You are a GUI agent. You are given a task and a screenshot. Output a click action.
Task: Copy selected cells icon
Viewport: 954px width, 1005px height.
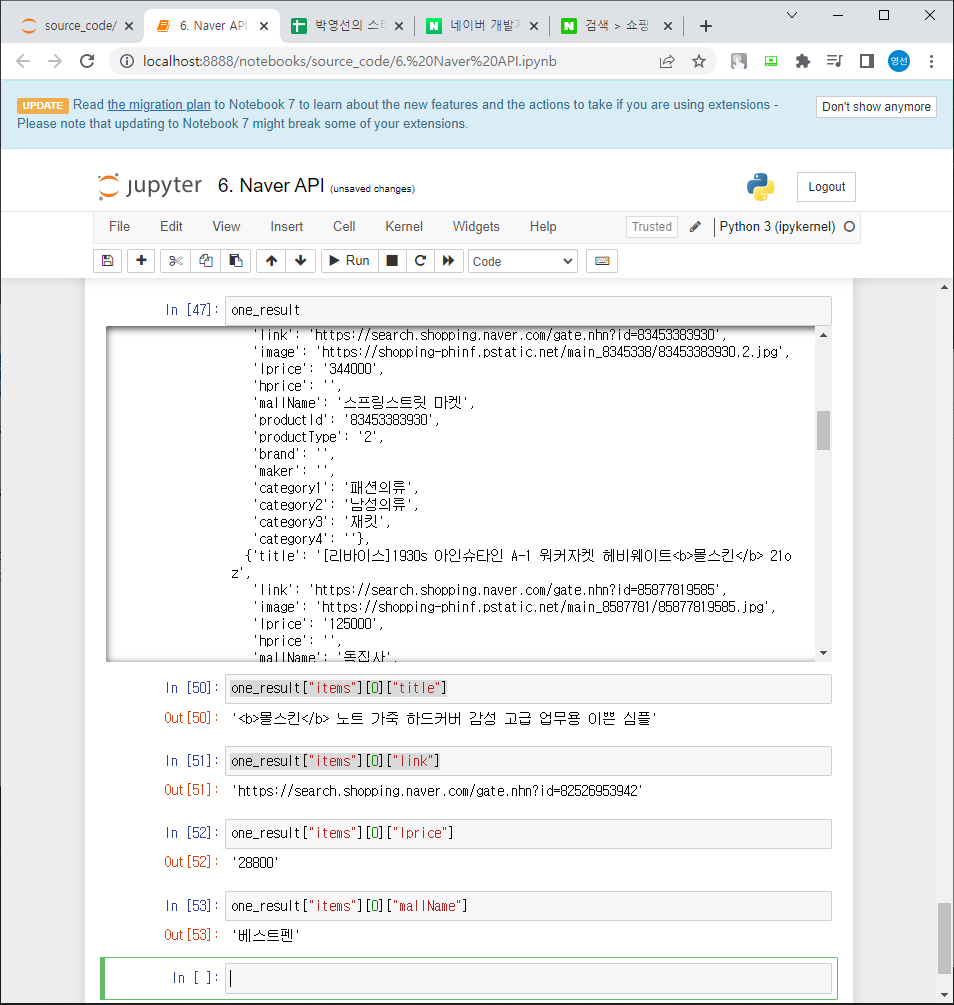pyautogui.click(x=206, y=261)
